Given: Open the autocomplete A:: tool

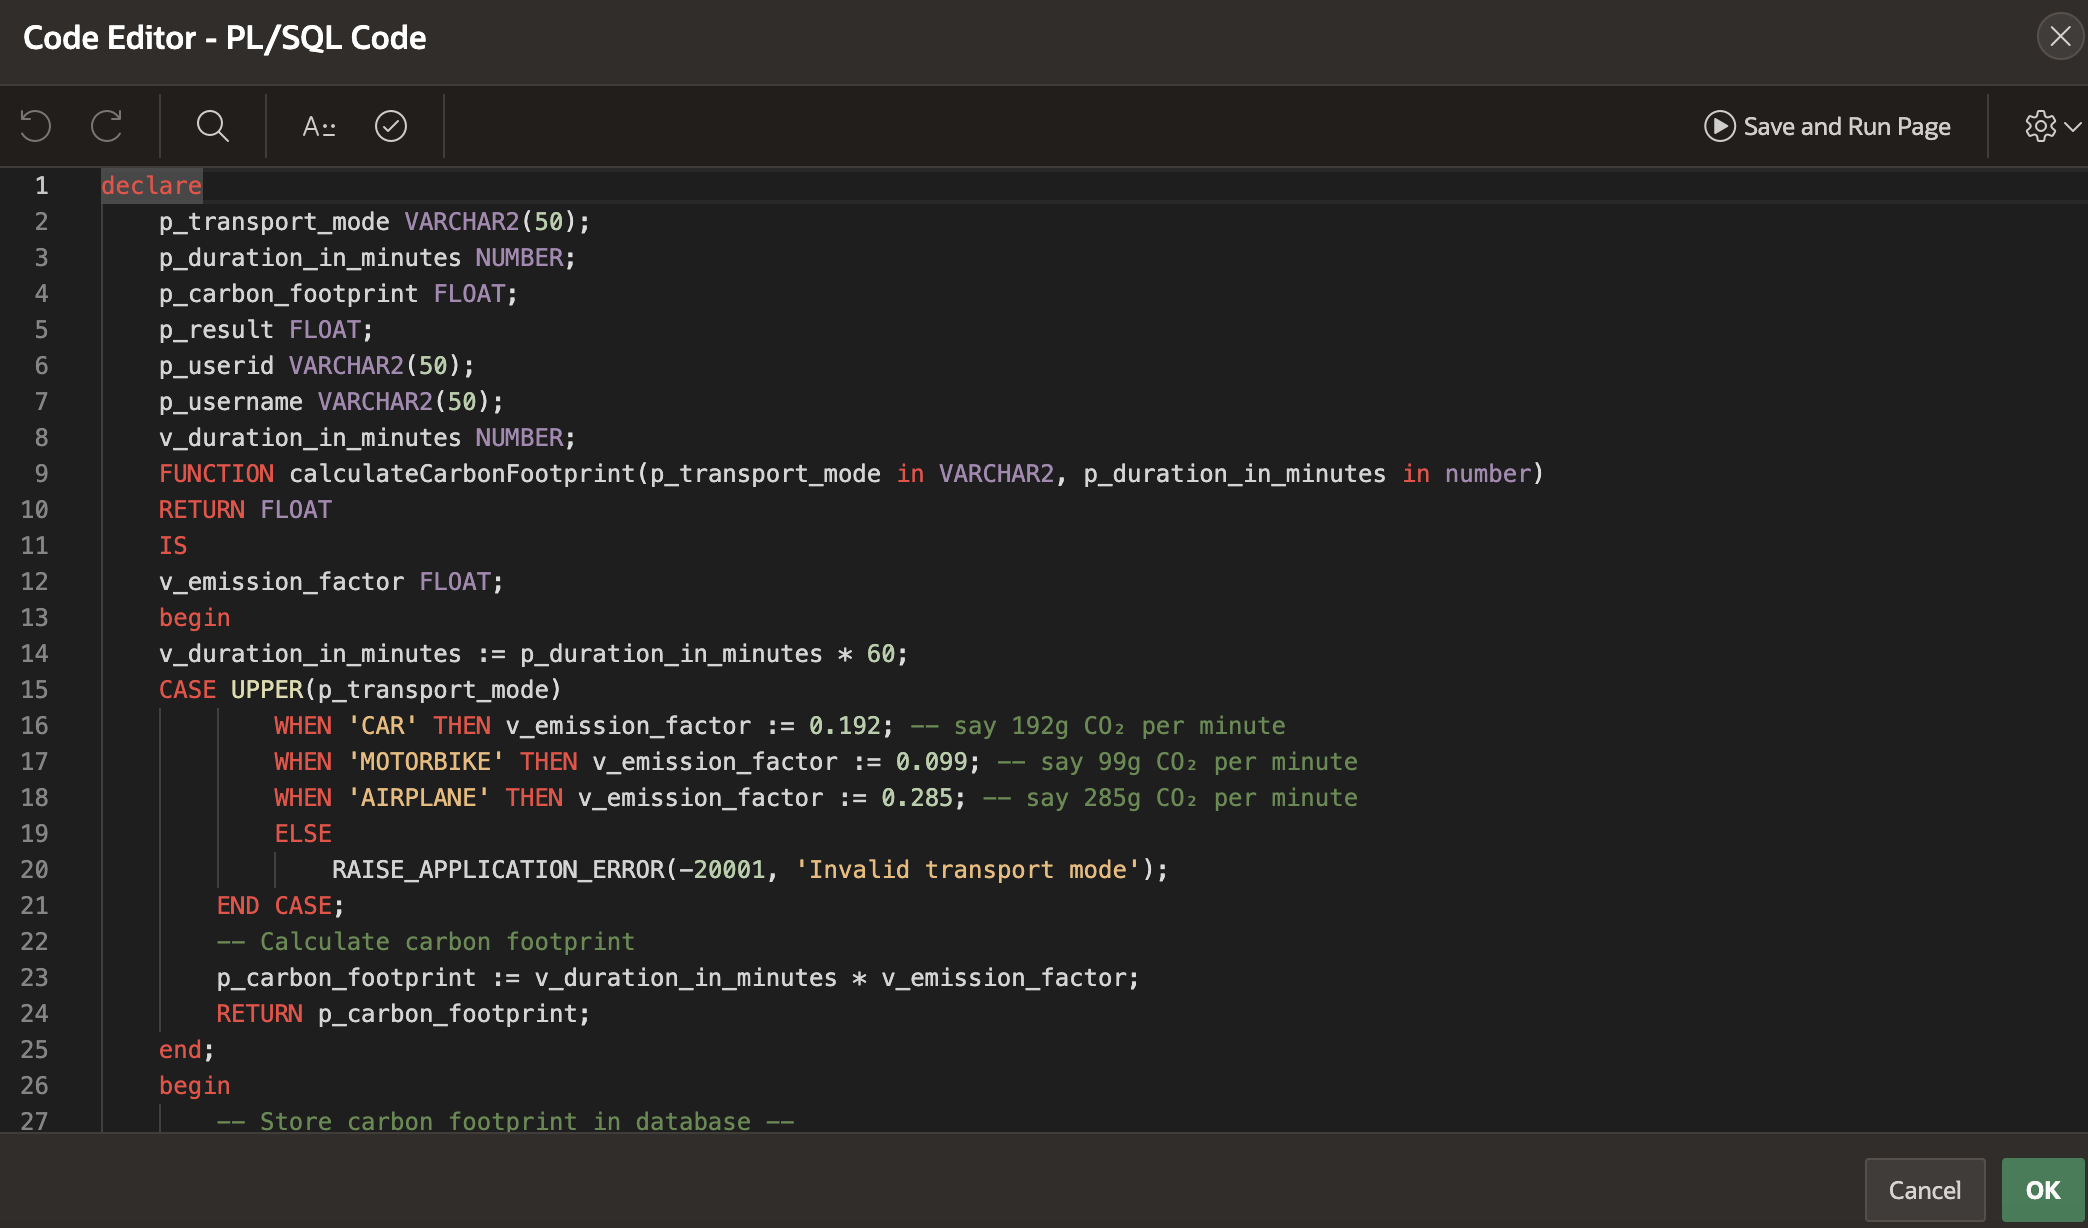Looking at the screenshot, I should [318, 126].
